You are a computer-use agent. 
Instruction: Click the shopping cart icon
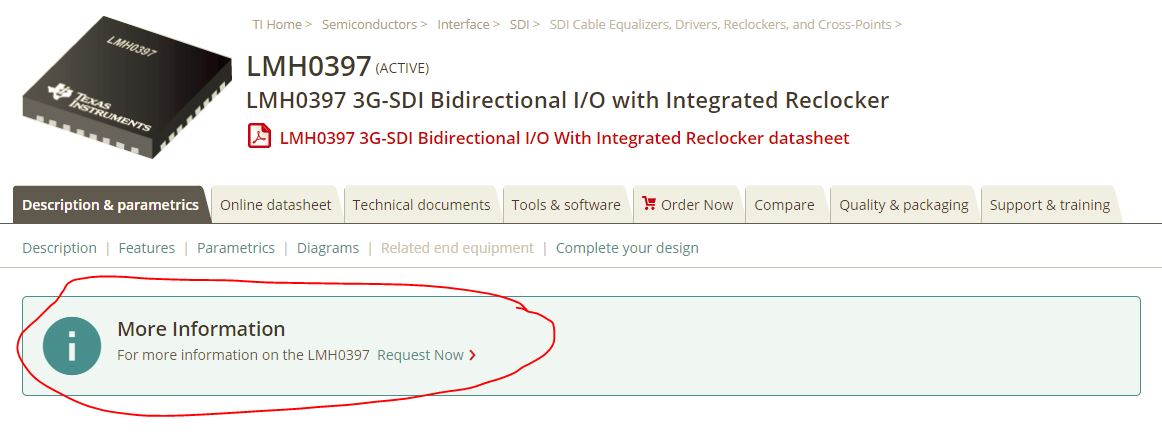pos(649,204)
